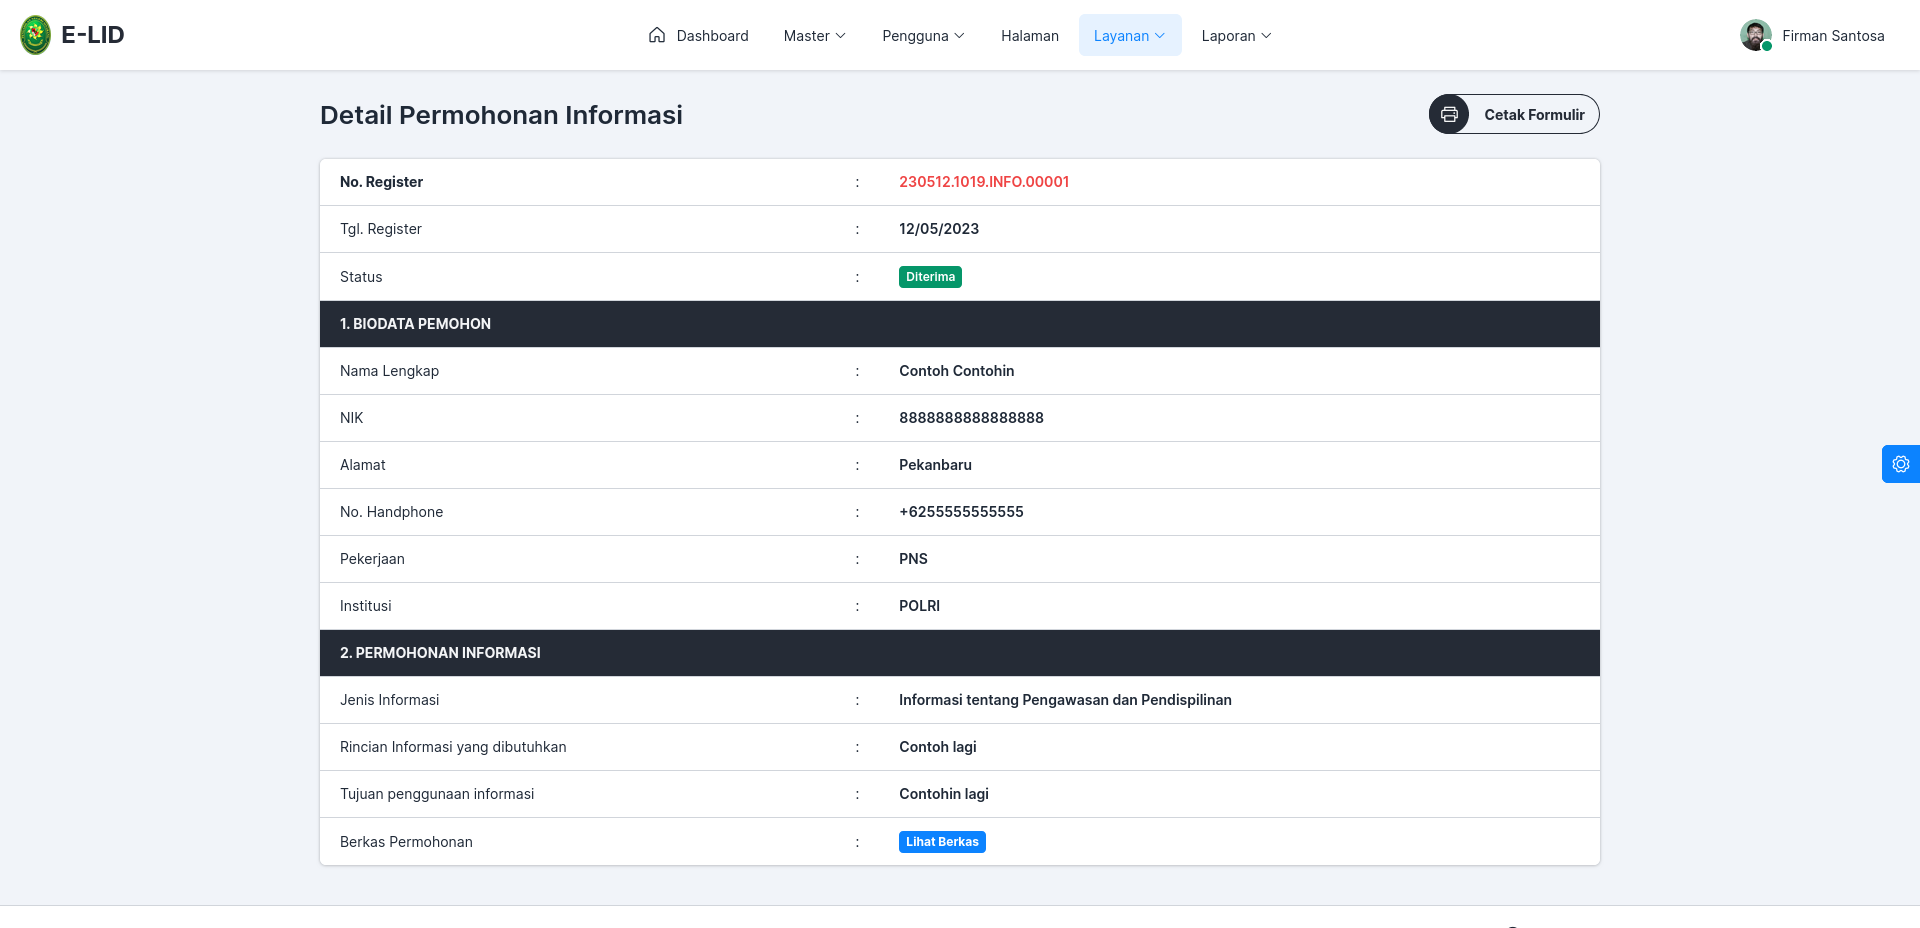The width and height of the screenshot is (1920, 928).
Task: Go to the Dashboard page
Action: [699, 35]
